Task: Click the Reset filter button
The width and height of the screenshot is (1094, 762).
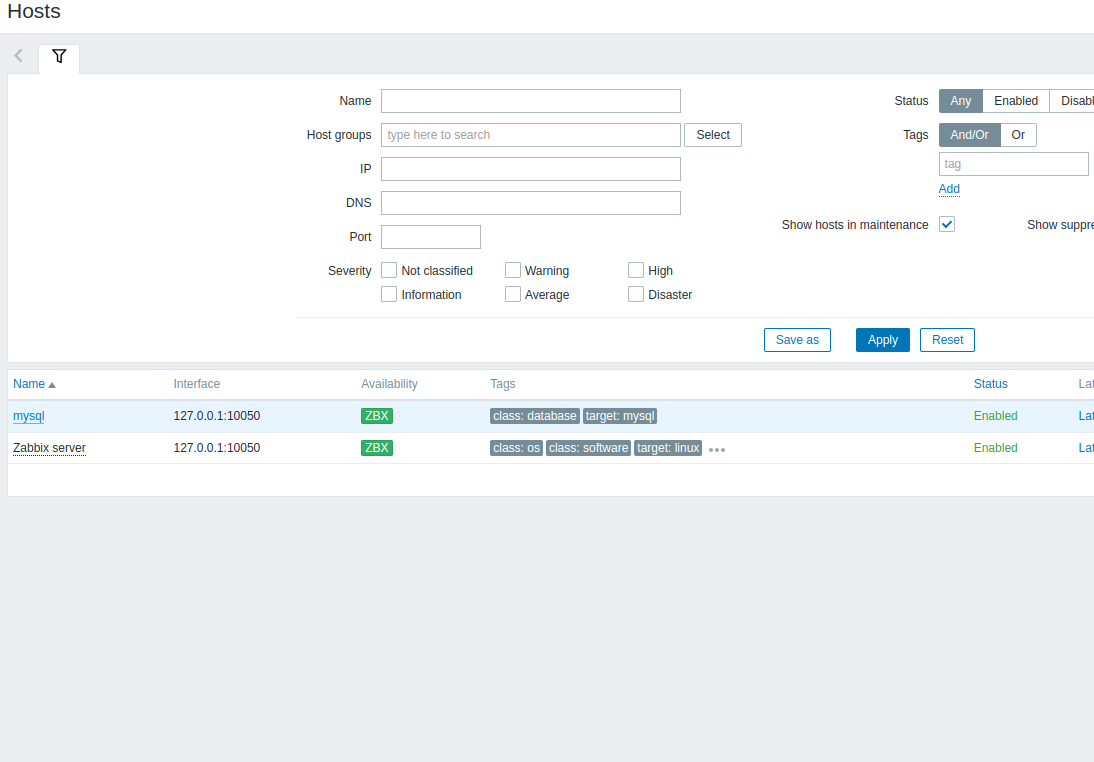Action: 947,340
